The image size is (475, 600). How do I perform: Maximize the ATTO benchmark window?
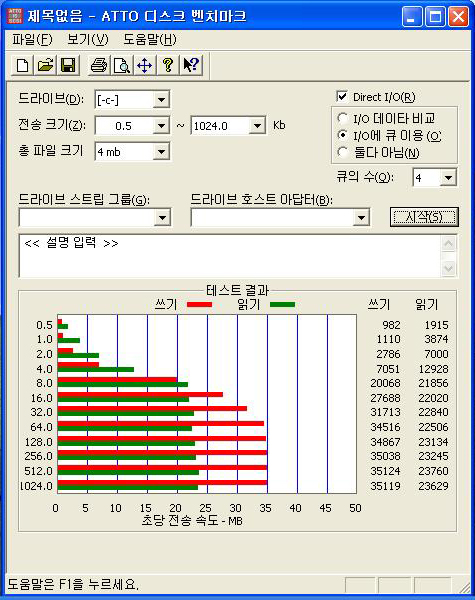[x=435, y=16]
